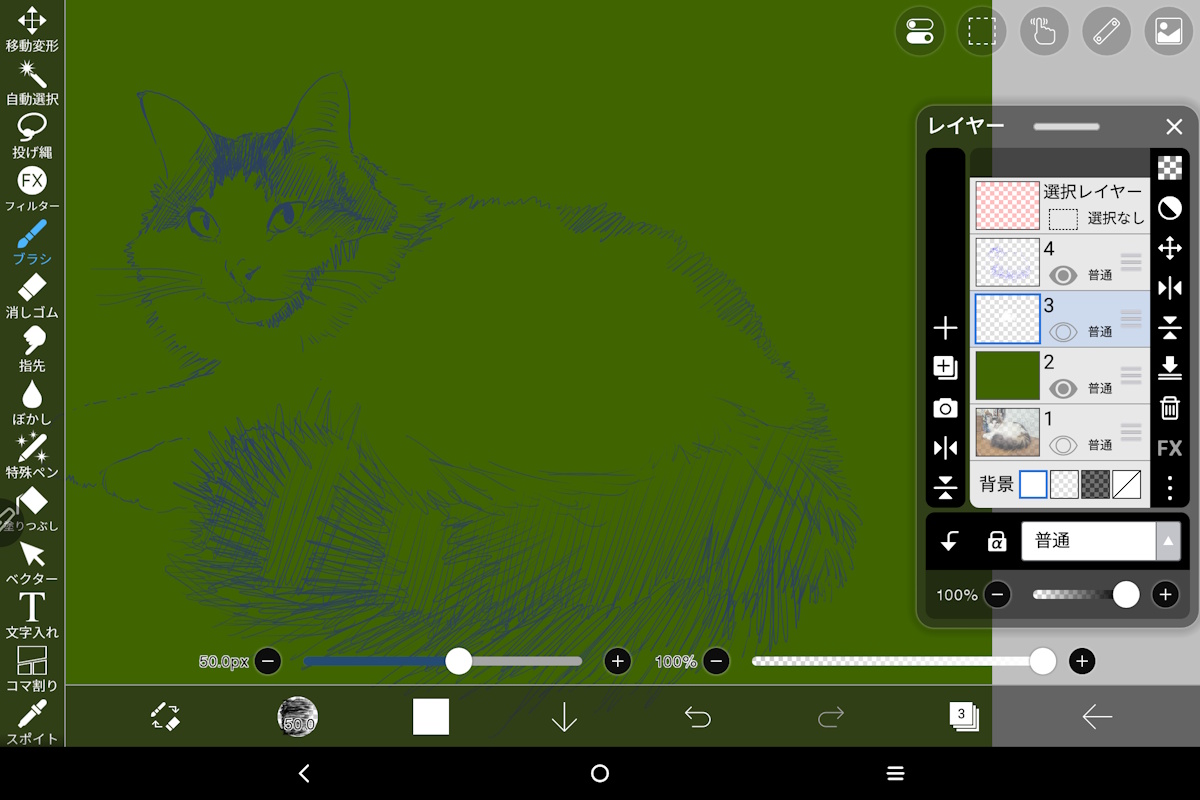The image size is (1200, 800).
Task: Open the three-dot layer options menu
Action: click(1169, 488)
